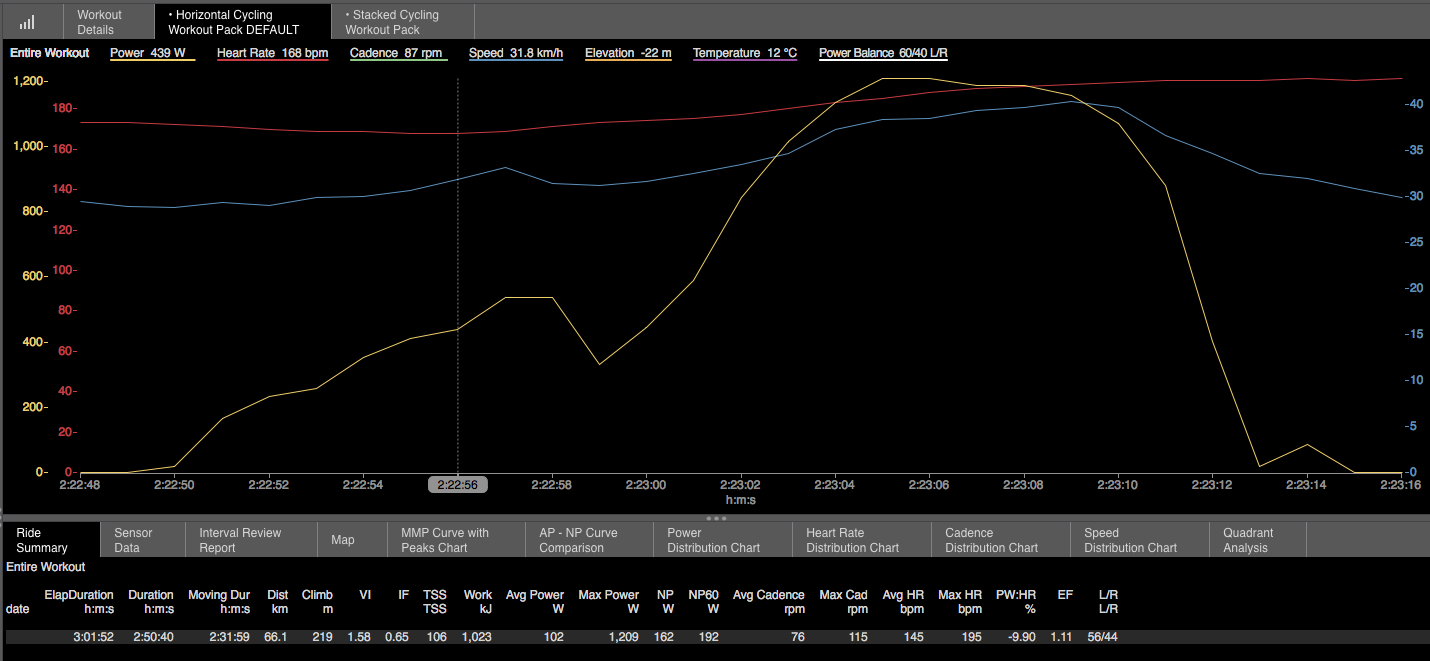
Task: Open the Quadrant Analysis tab
Action: point(1248,540)
